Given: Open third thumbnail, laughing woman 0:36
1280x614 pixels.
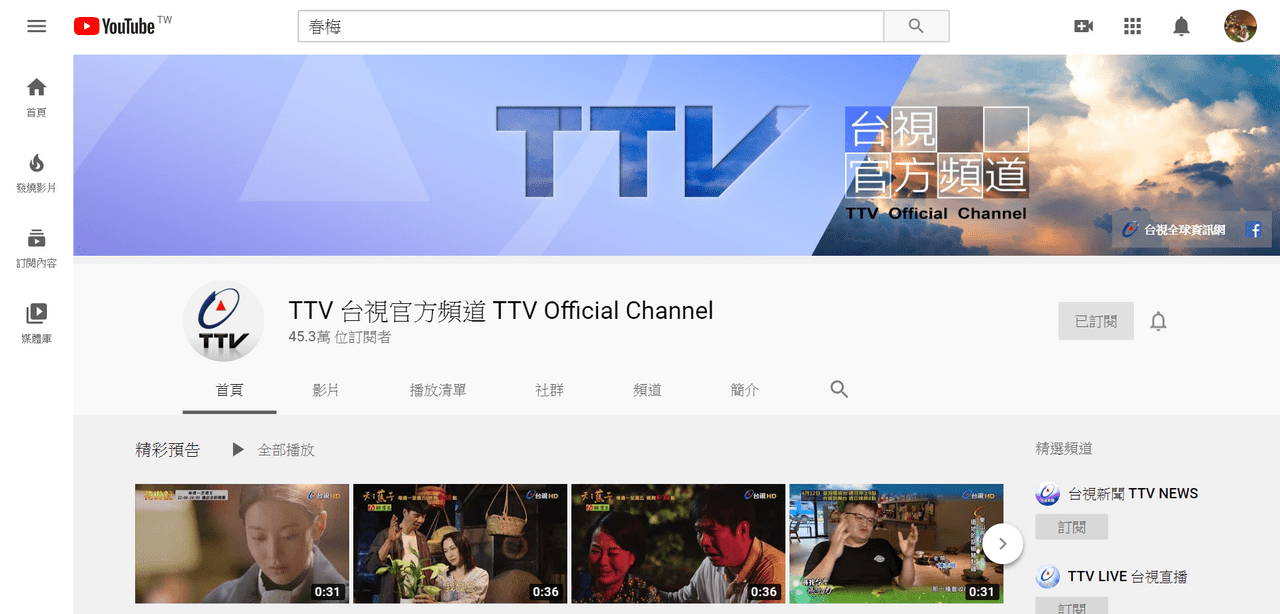Looking at the screenshot, I should (678, 544).
